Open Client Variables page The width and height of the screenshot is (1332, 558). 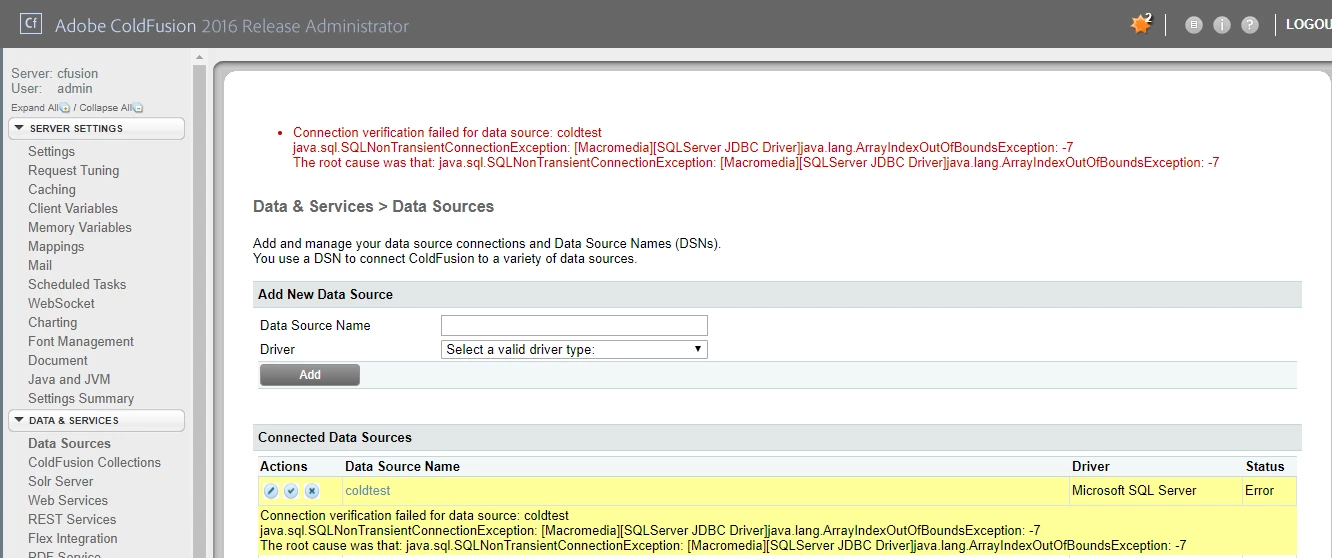(73, 209)
